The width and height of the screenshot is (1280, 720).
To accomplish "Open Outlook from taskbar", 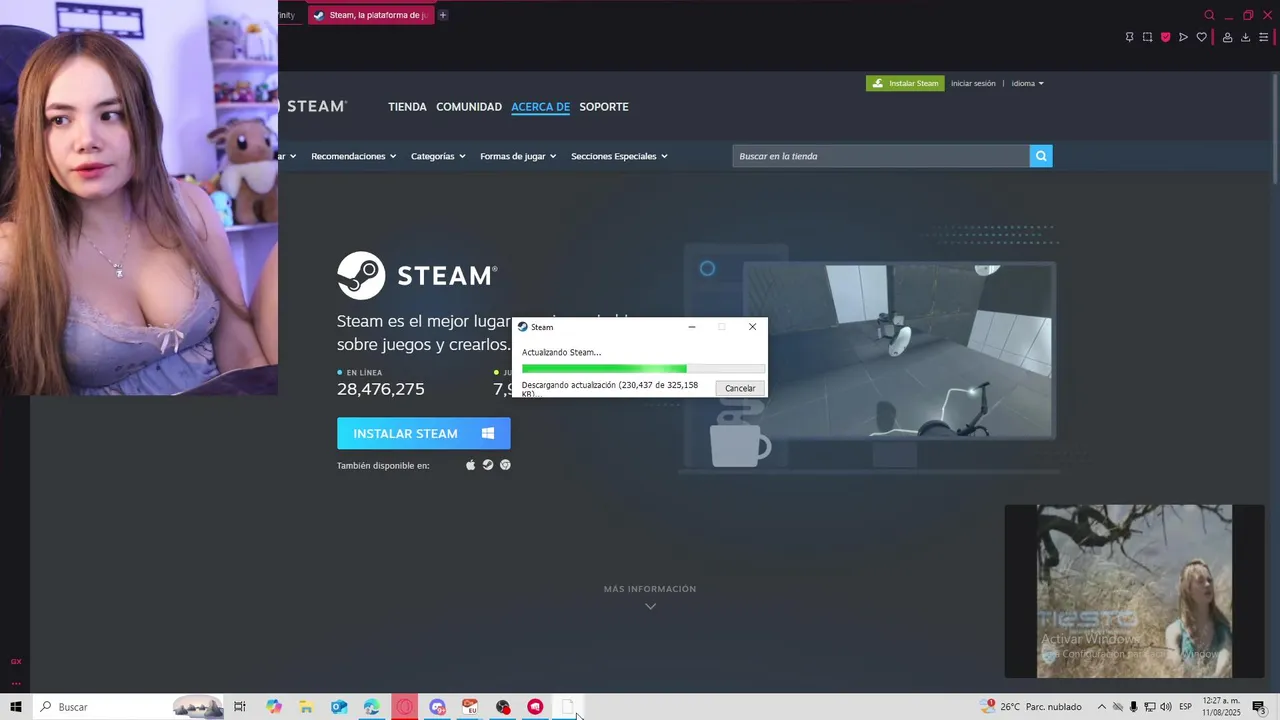I will [339, 707].
